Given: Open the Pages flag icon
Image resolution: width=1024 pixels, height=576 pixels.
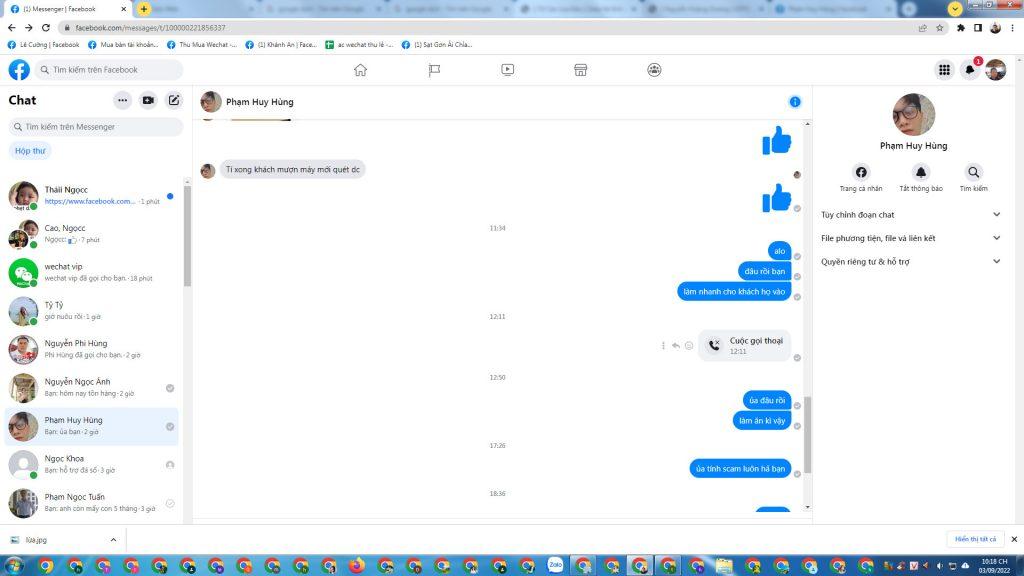Looking at the screenshot, I should tap(434, 70).
